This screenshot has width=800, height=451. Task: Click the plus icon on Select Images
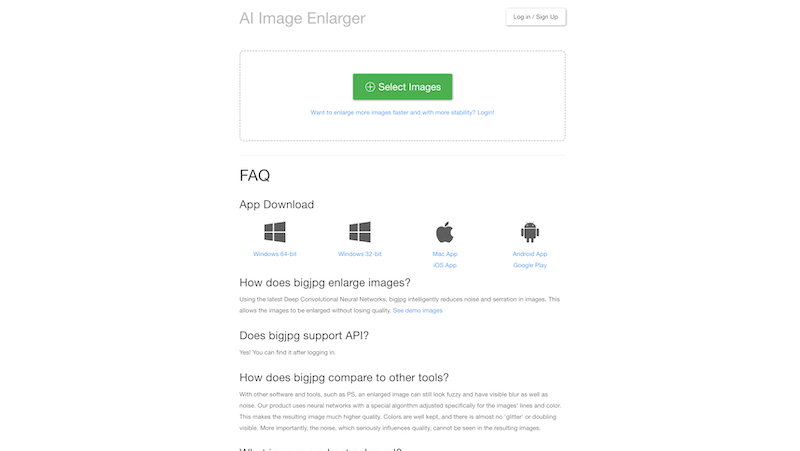(370, 87)
